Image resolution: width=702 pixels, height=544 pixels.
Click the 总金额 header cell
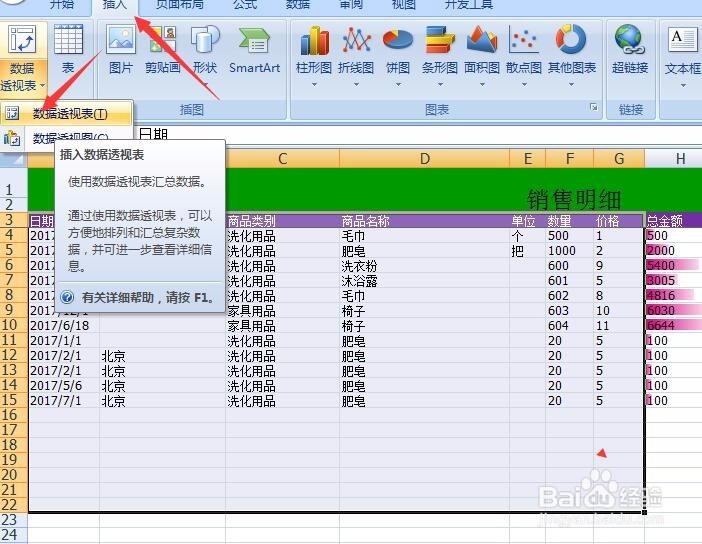tap(673, 220)
